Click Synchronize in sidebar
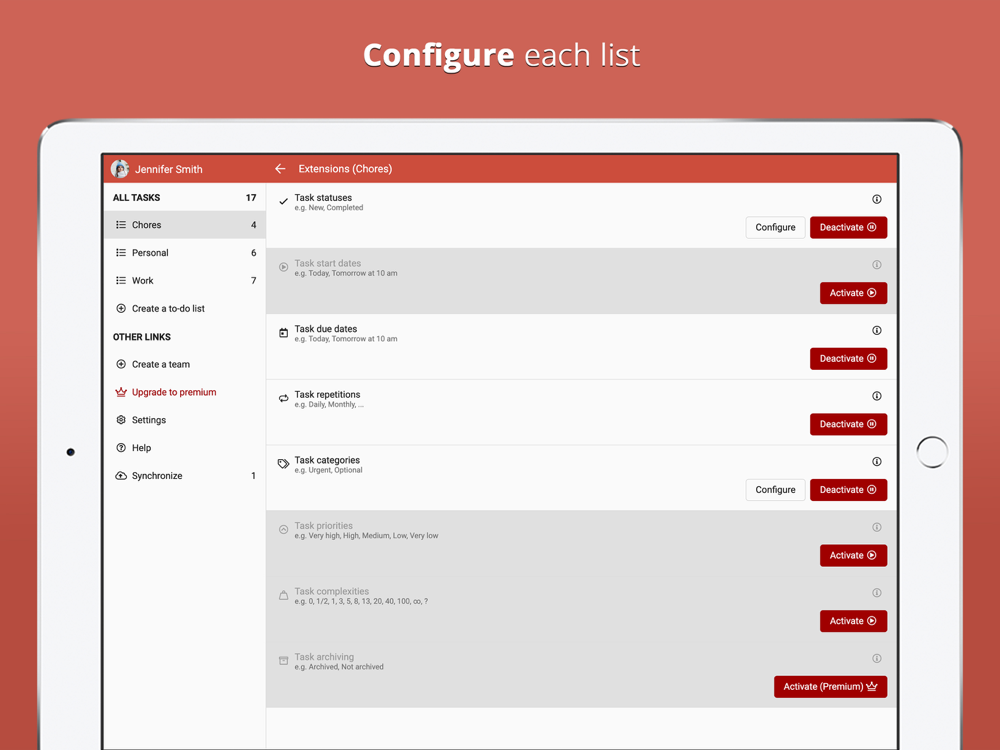 184,476
